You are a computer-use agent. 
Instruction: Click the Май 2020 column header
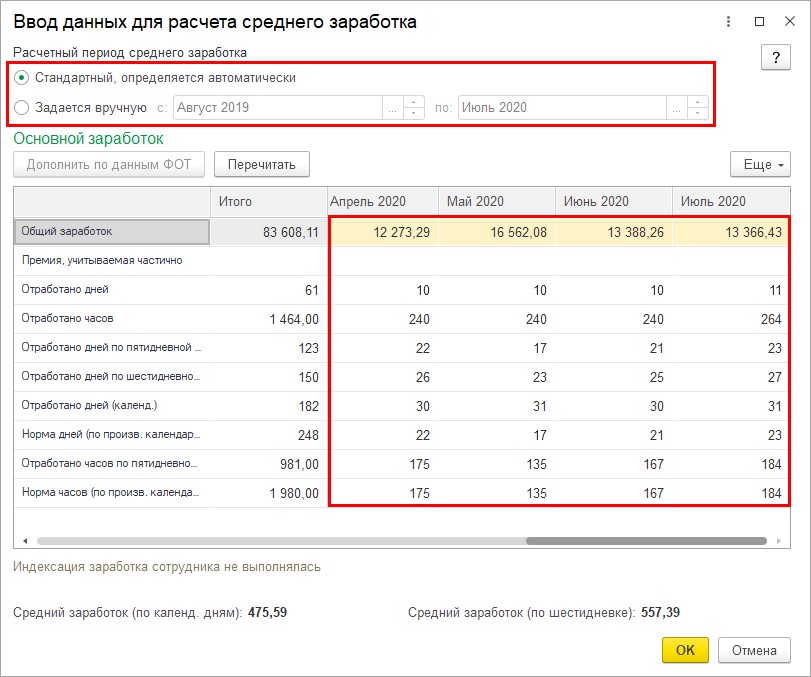click(497, 202)
